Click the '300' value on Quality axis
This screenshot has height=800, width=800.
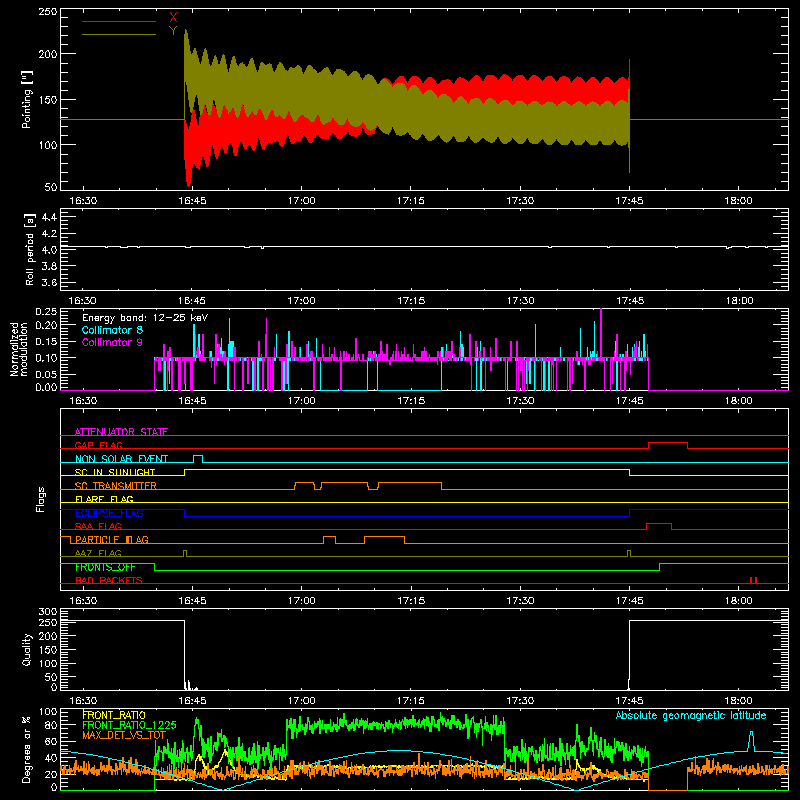[x=48, y=612]
